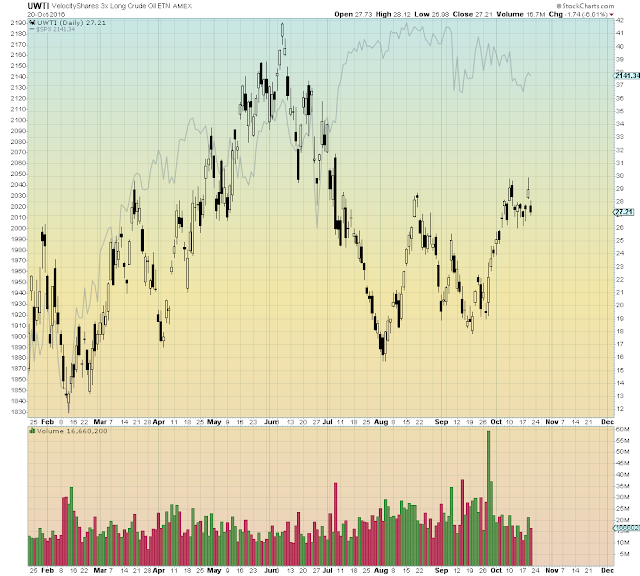This screenshot has height=576, width=640.
Task: Click the Aug label under the price chart
Action: (381, 422)
